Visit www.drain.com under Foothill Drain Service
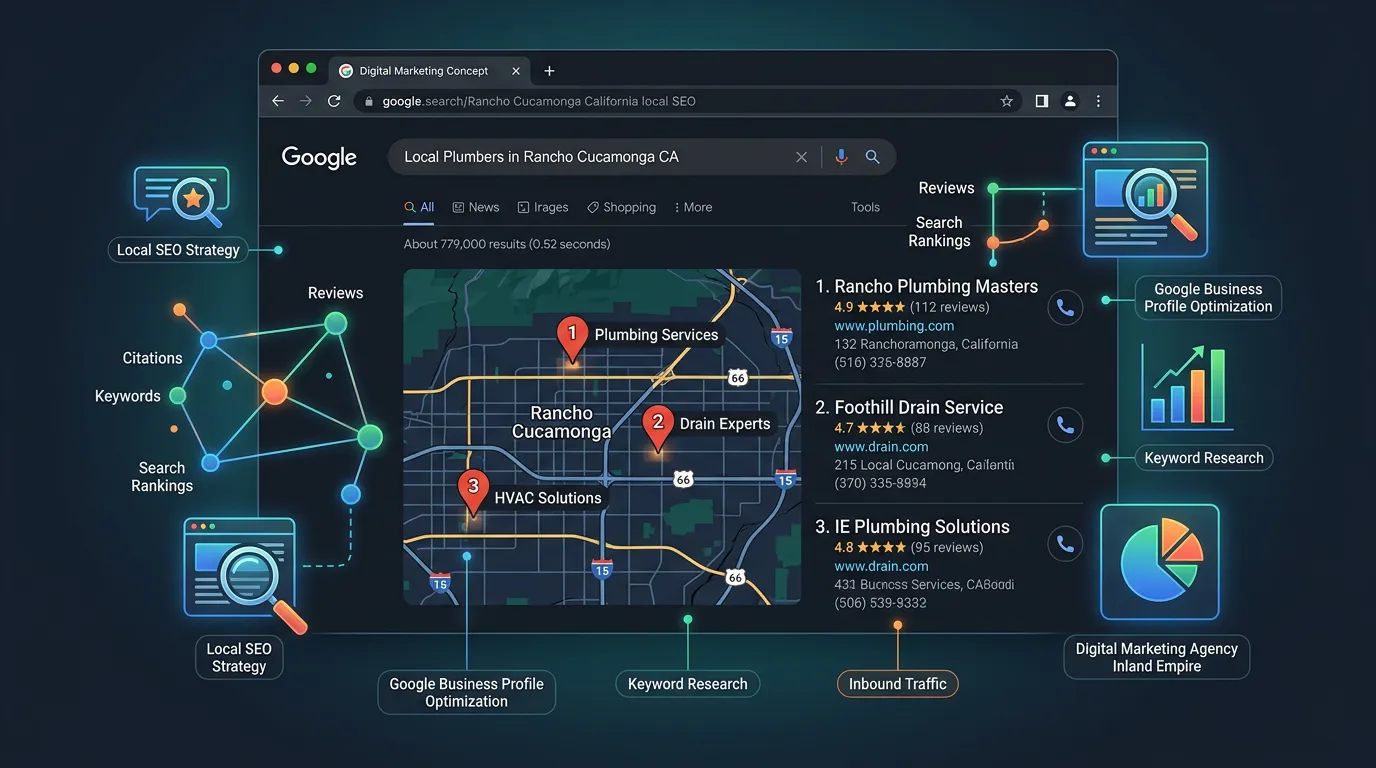 click(881, 447)
